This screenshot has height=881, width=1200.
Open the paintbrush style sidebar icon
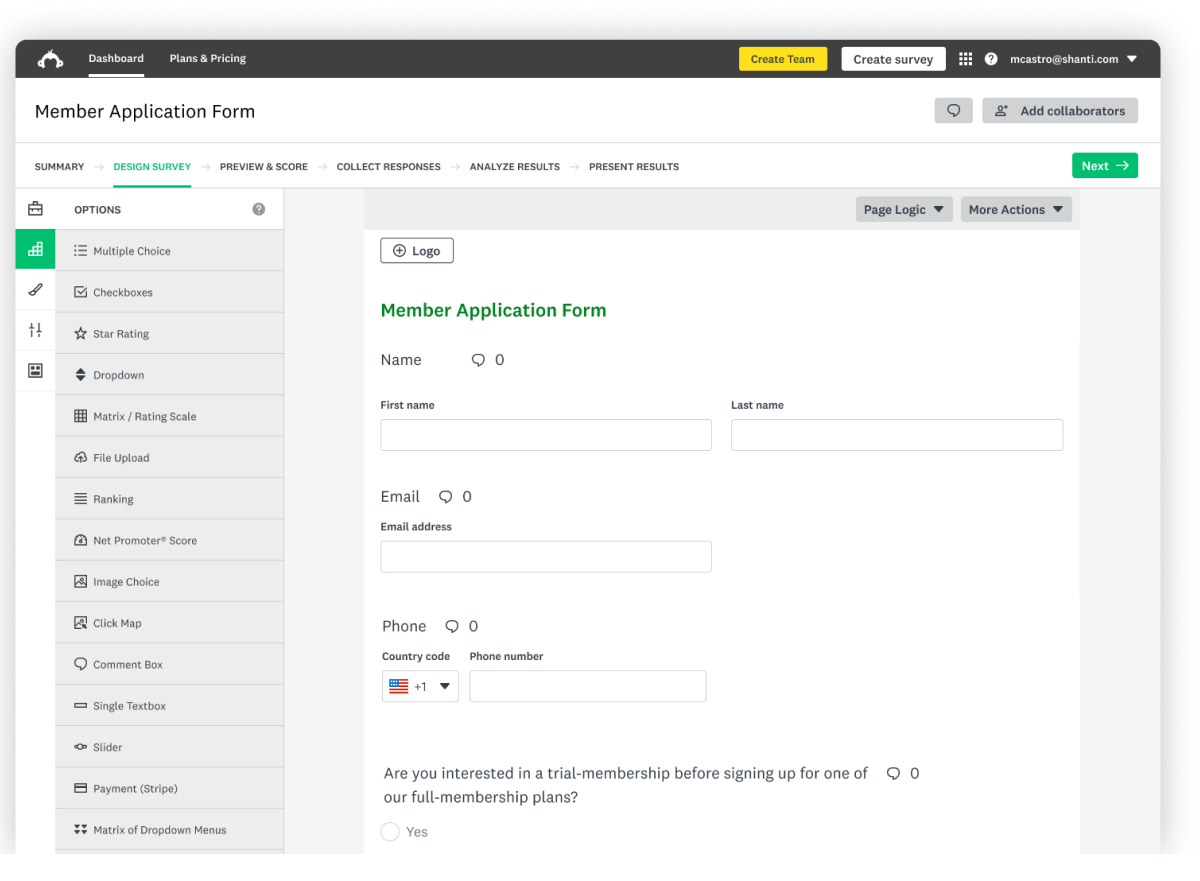tap(36, 290)
